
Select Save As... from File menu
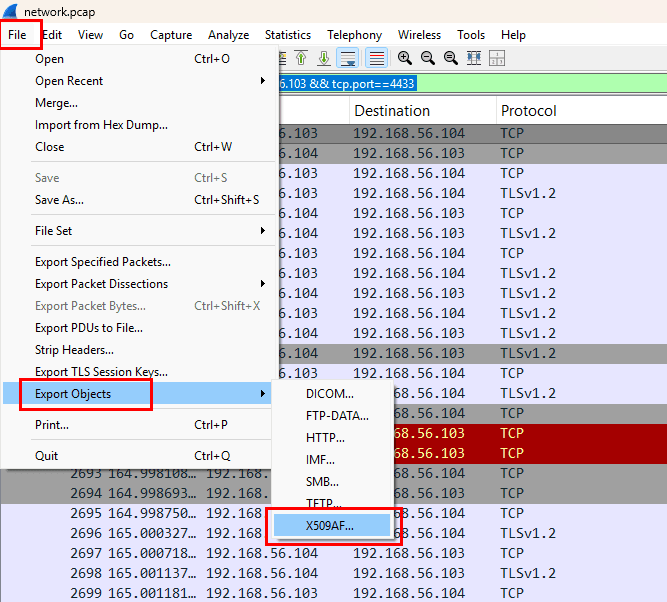coord(59,200)
